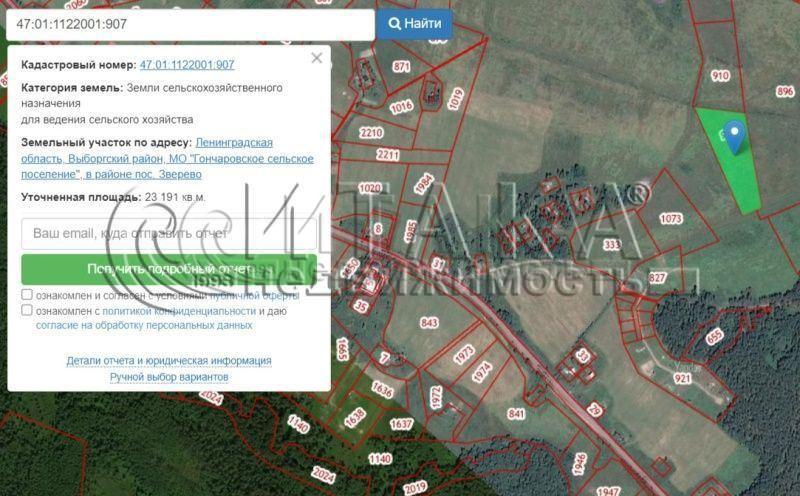
Task: Select parcel 1073 on the map
Action: (x=671, y=218)
